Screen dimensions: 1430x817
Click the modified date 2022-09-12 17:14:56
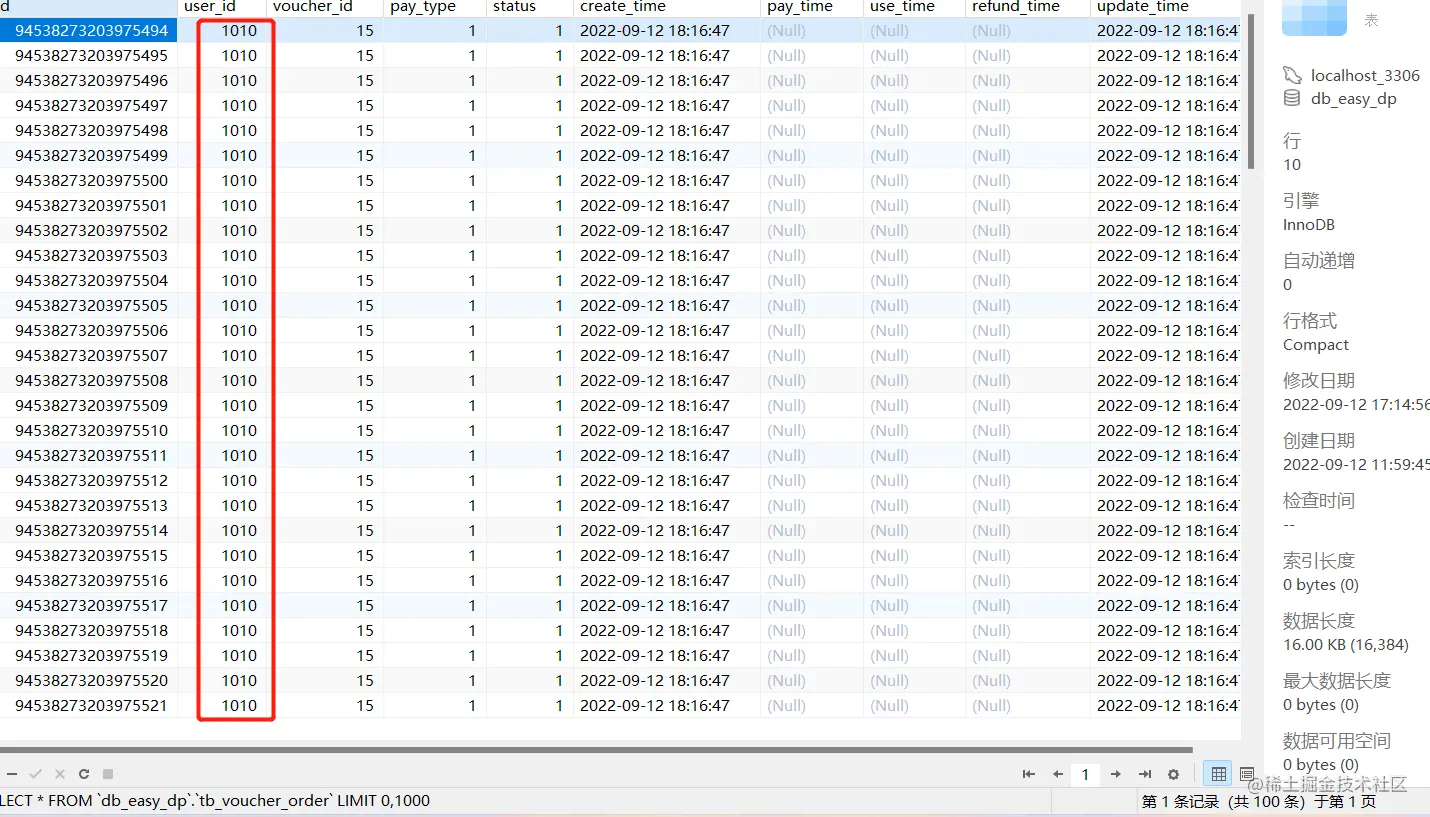tap(1356, 405)
